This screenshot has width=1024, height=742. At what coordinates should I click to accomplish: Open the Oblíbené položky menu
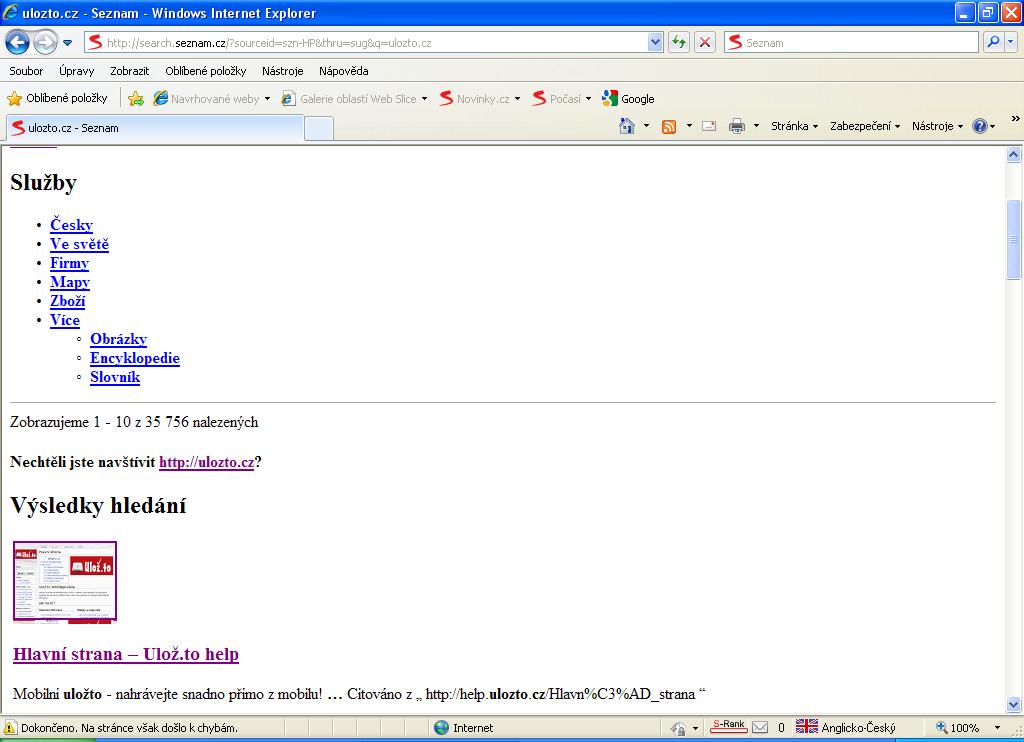206,71
